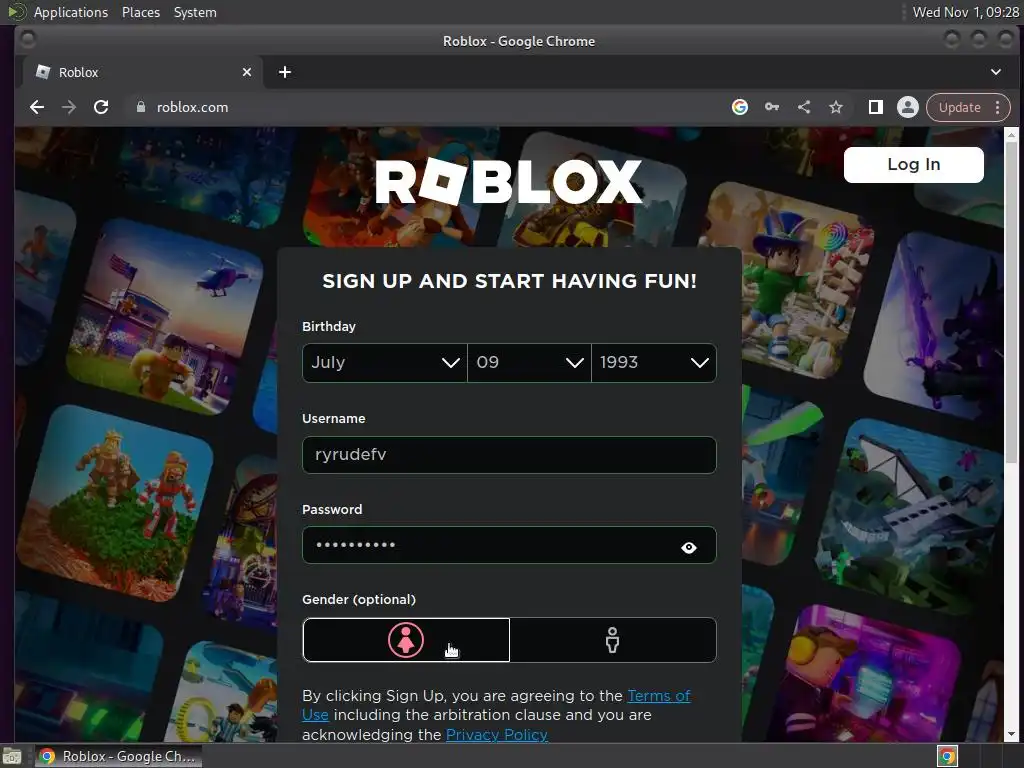Click the Roblox taskbar window entry
The image size is (1024, 768).
pos(118,756)
